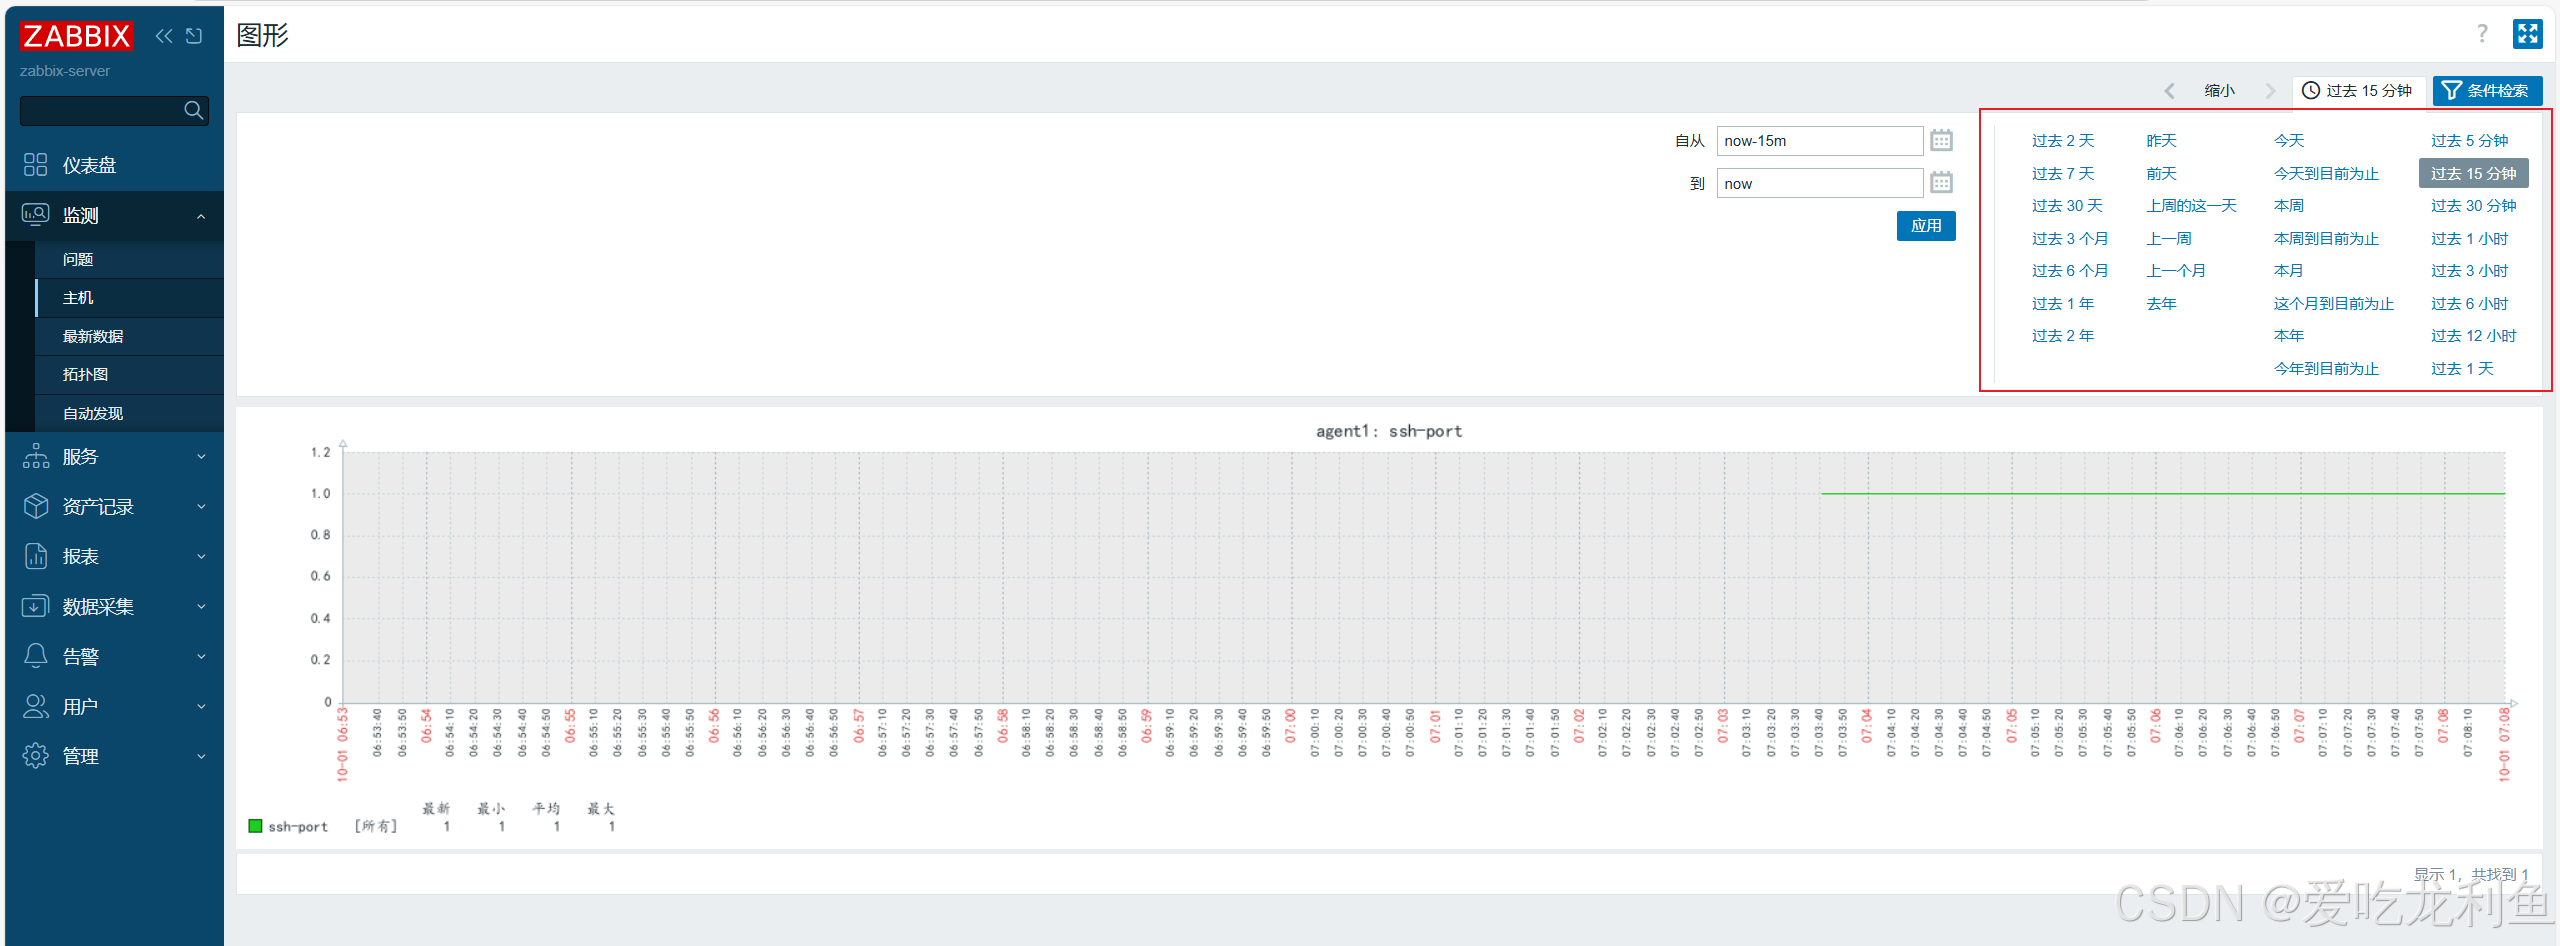Select the highlighted 过去 15 分钟 preset link

point(2473,174)
